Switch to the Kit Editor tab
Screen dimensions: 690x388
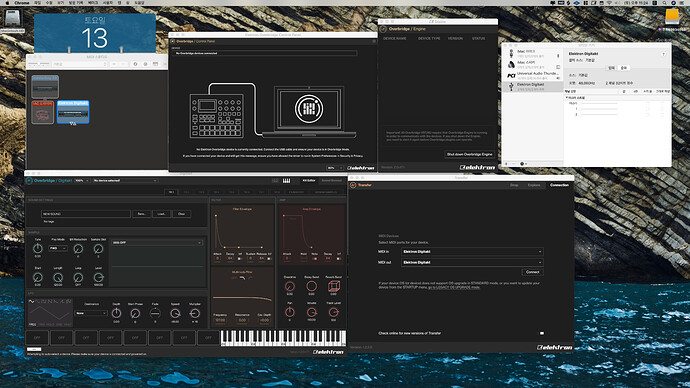tap(309, 180)
